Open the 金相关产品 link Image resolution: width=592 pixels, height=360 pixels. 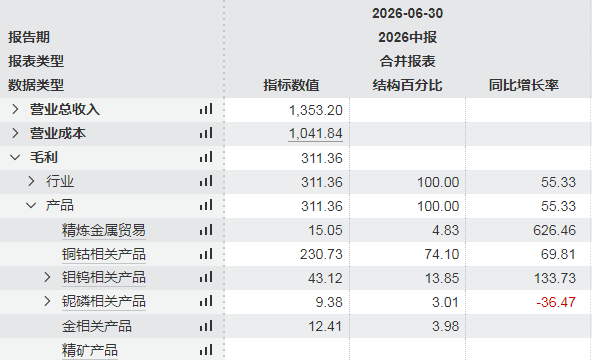(97, 326)
